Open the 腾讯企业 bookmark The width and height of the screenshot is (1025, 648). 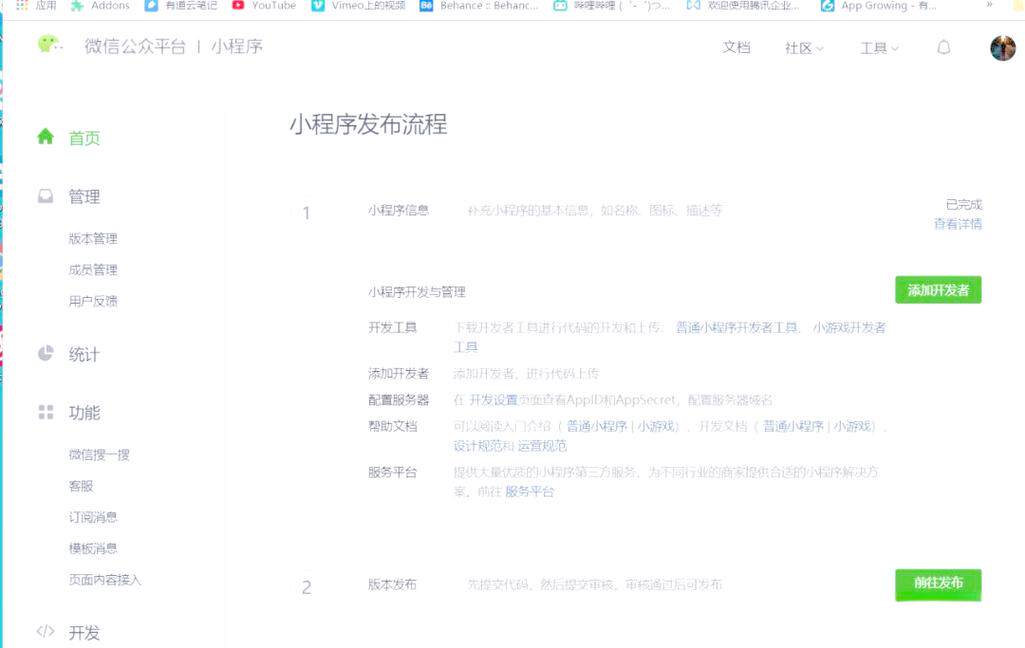[743, 5]
